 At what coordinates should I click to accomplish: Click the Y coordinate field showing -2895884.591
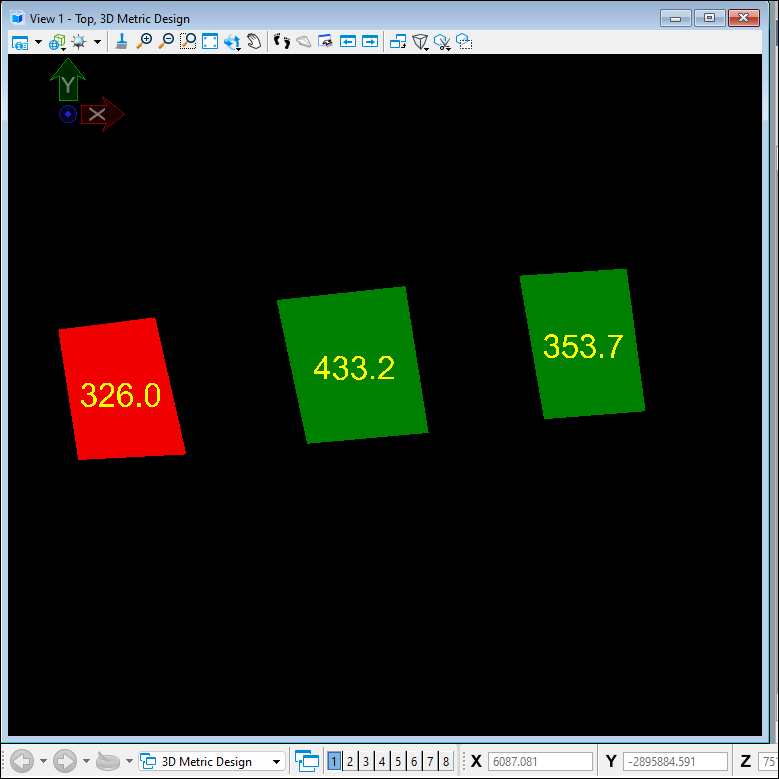pyautogui.click(x=675, y=761)
